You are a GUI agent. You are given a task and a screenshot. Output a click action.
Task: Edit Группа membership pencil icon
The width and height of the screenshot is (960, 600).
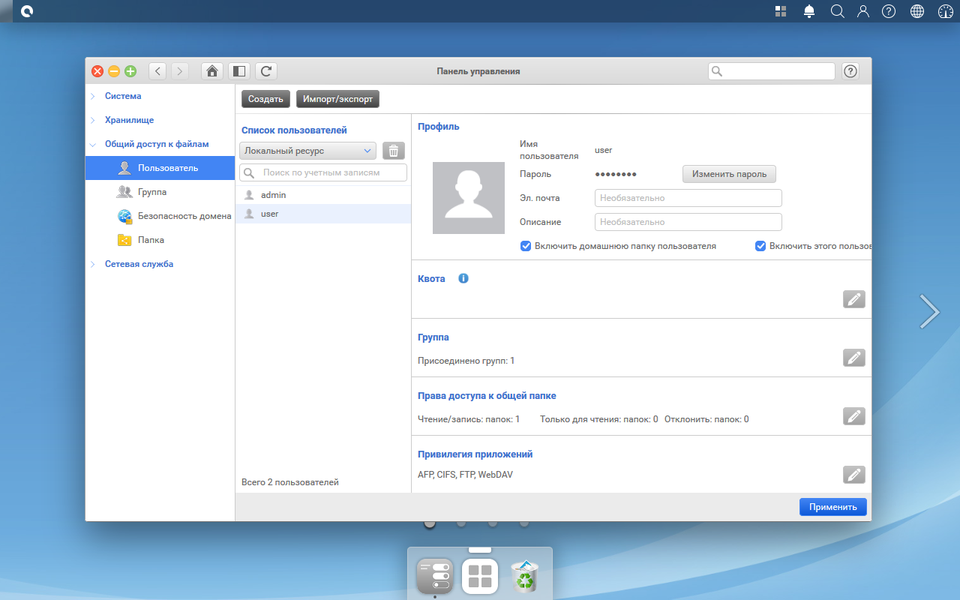point(853,358)
